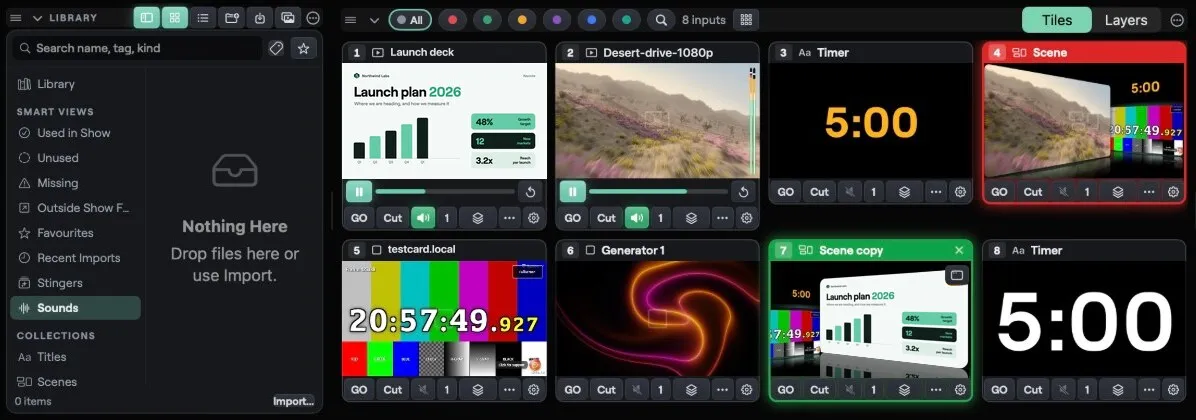Collapse the LIBRARY panel chevron

pos(37,18)
